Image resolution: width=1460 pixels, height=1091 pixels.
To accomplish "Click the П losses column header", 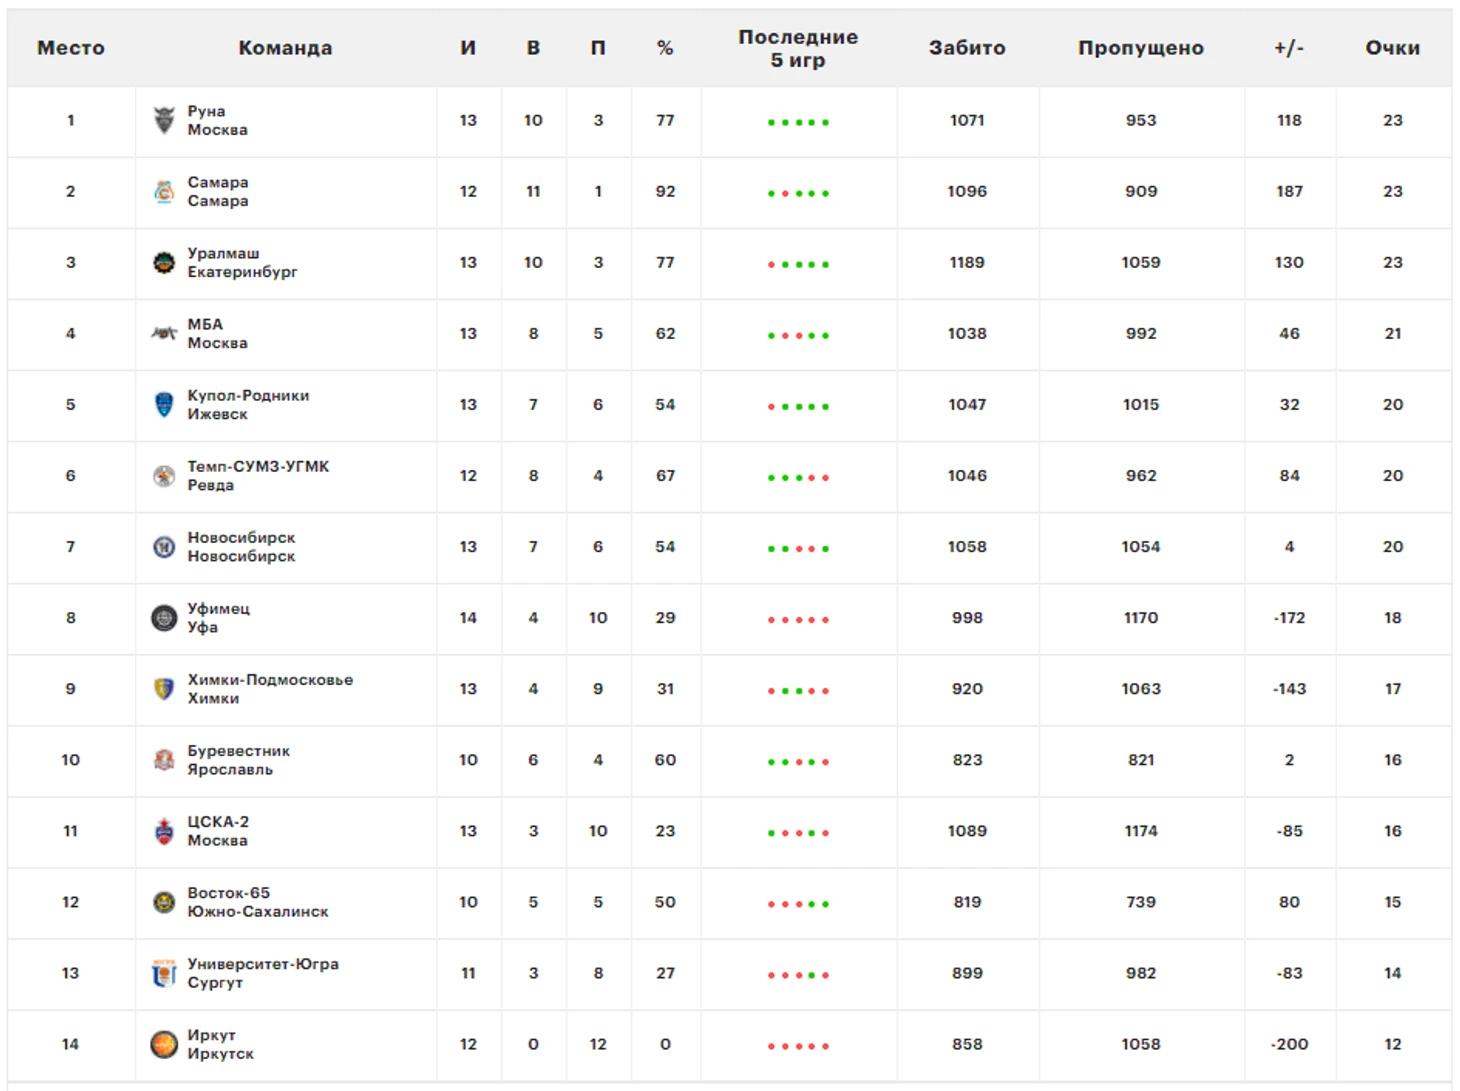I will (x=598, y=48).
